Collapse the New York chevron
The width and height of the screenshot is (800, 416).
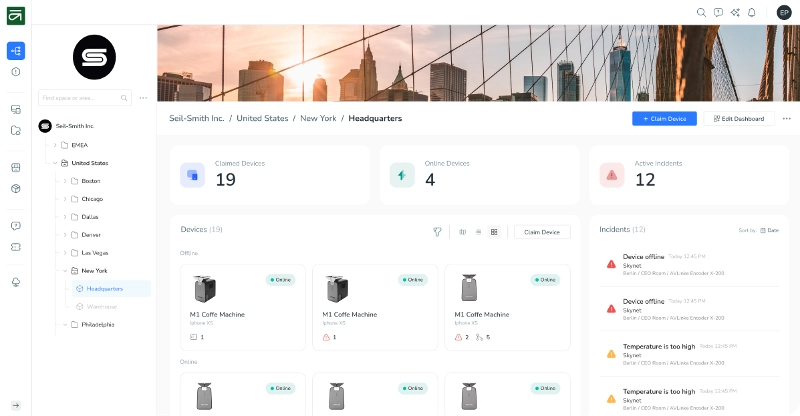pos(65,271)
